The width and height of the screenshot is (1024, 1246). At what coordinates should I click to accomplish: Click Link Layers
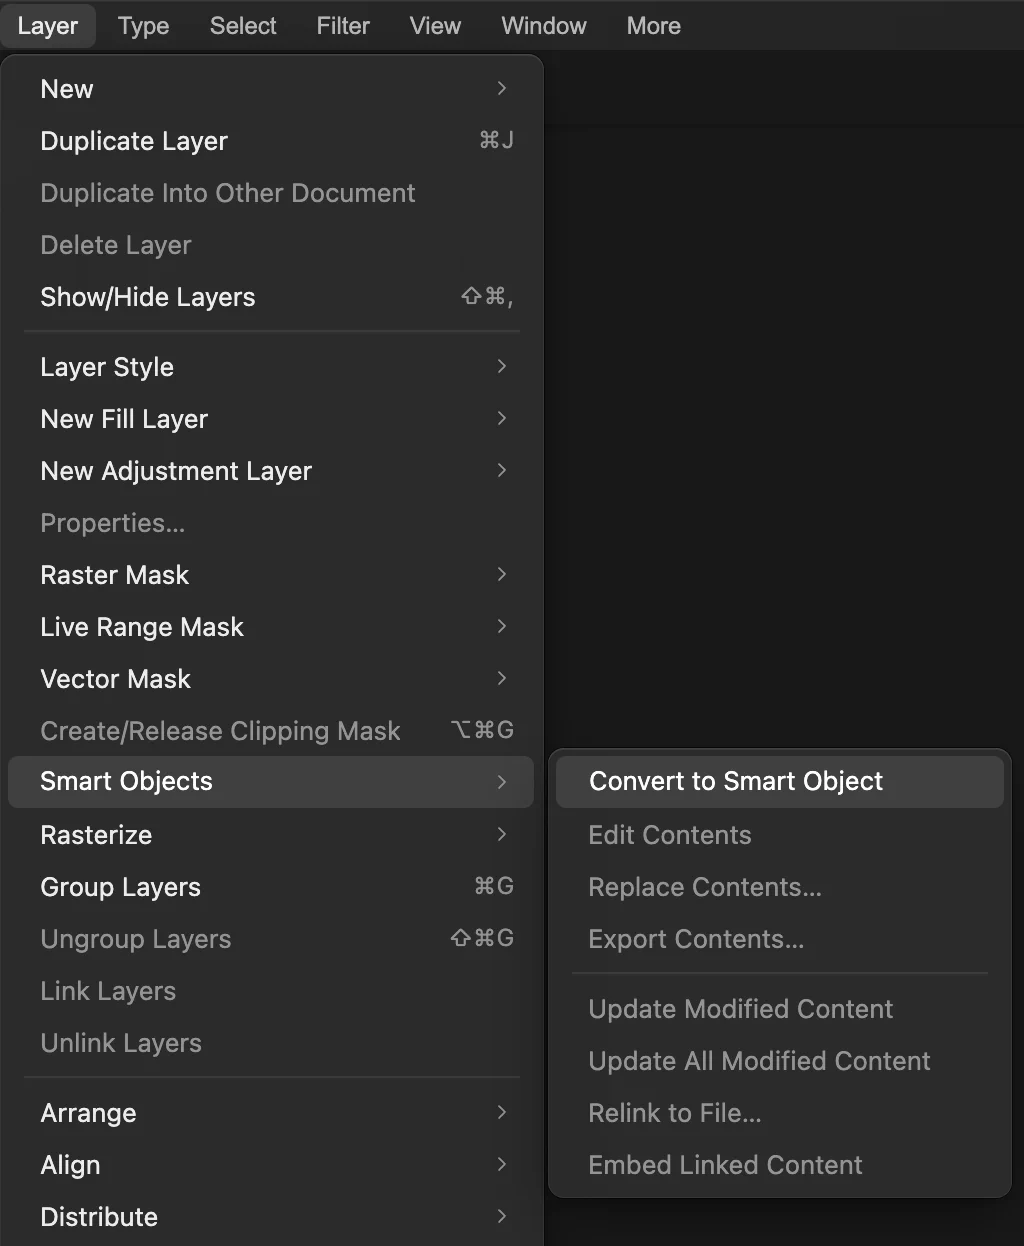point(271,991)
